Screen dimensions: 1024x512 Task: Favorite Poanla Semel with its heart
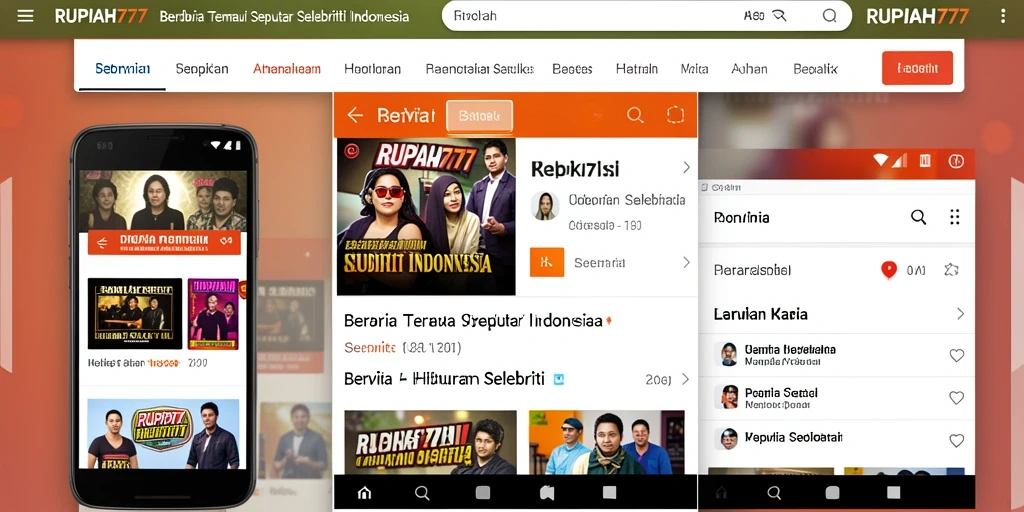pos(956,398)
